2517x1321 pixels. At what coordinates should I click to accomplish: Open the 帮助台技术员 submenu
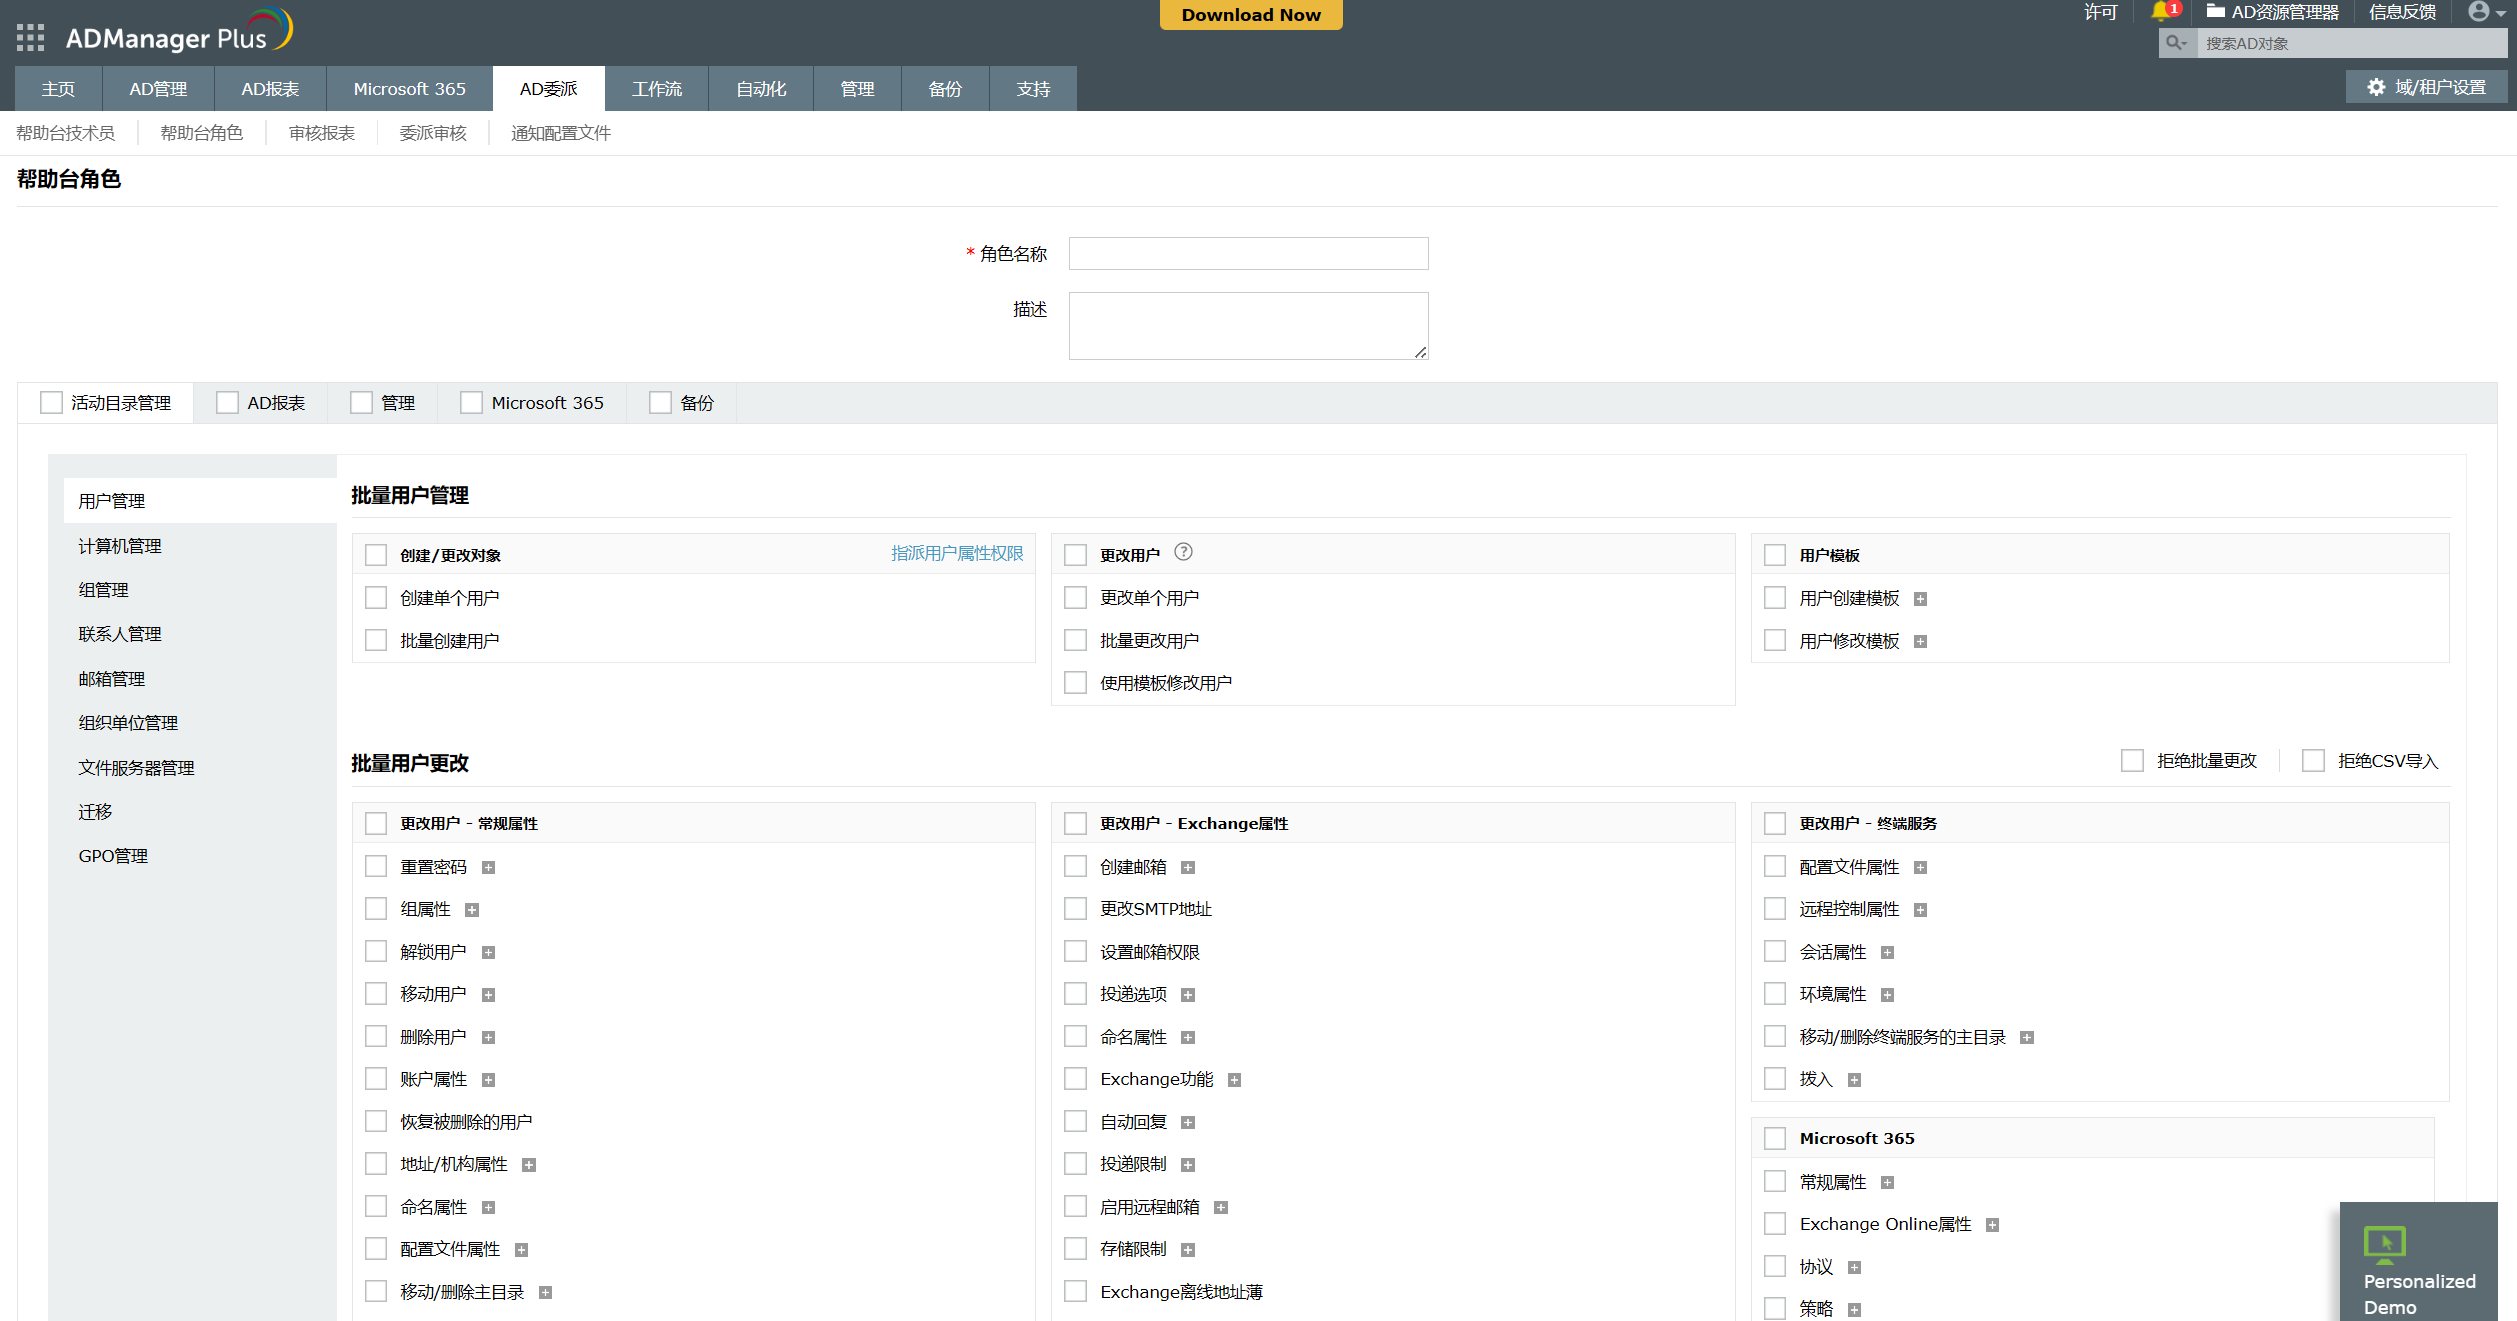pos(66,133)
